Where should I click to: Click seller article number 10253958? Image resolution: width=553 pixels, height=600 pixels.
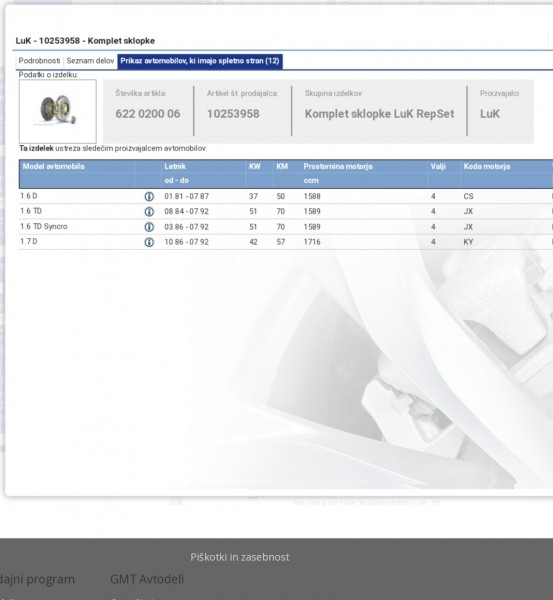pos(233,114)
